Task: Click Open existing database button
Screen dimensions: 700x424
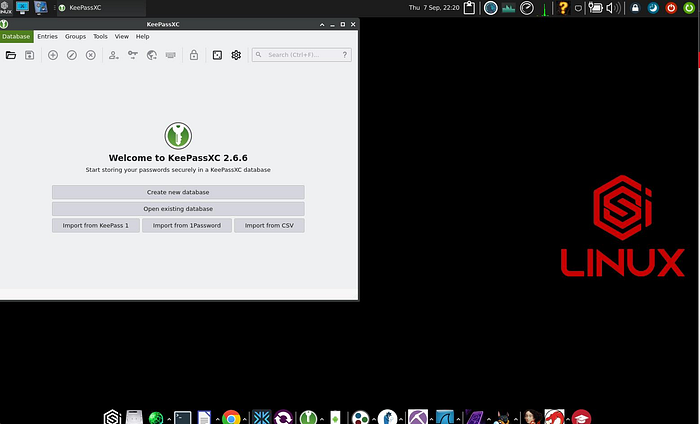Action: tap(178, 209)
